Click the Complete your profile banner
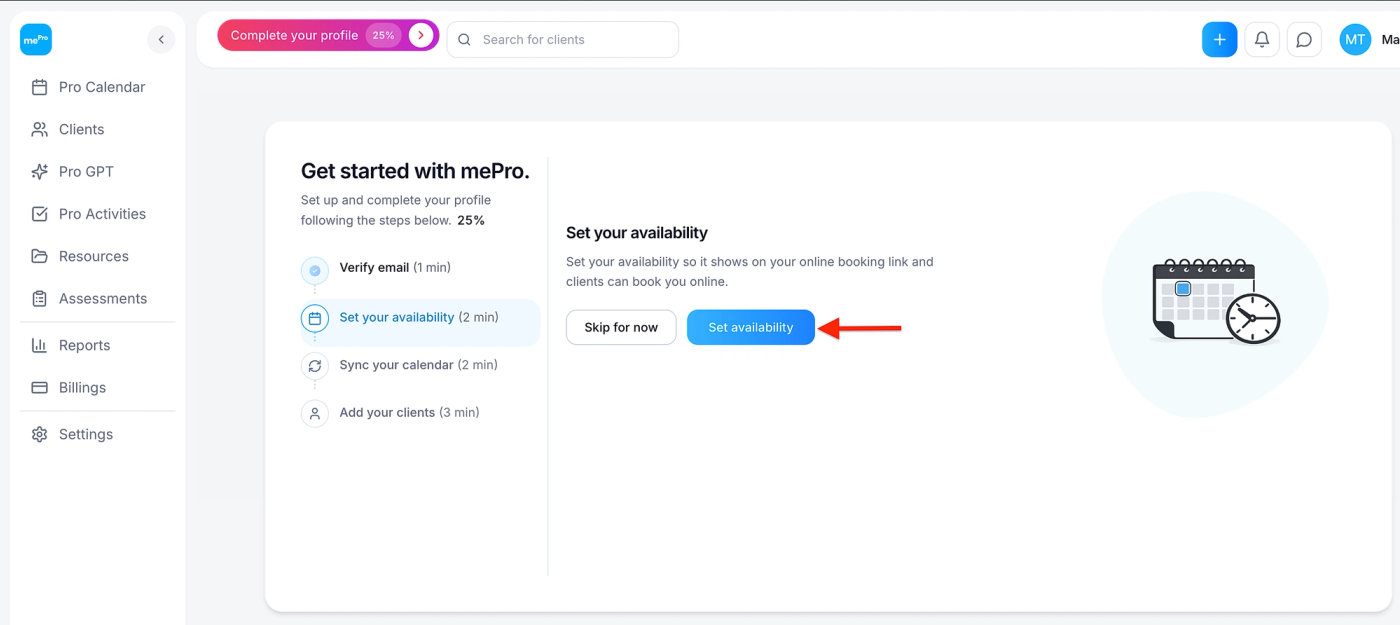The image size is (1400, 625). [328, 35]
